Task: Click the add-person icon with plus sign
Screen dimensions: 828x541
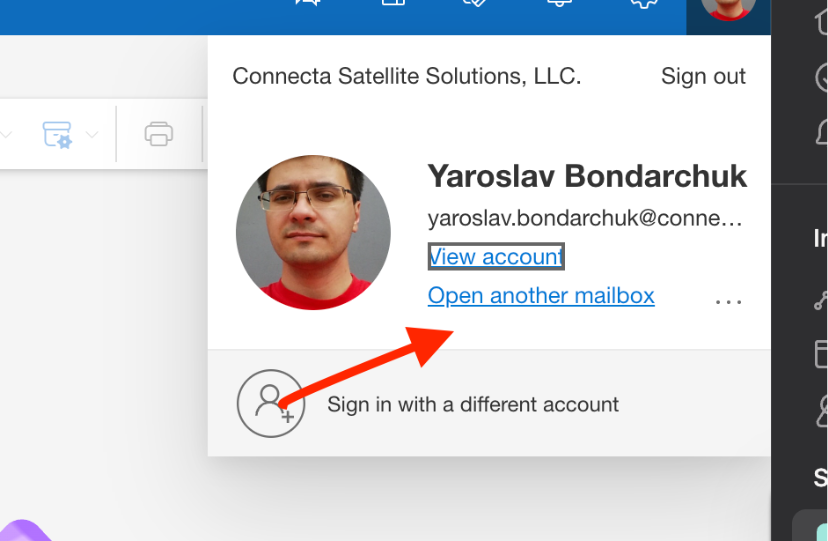Action: (x=270, y=403)
